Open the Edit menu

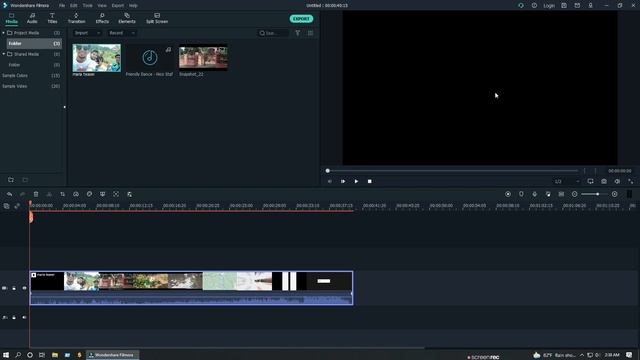click(73, 6)
